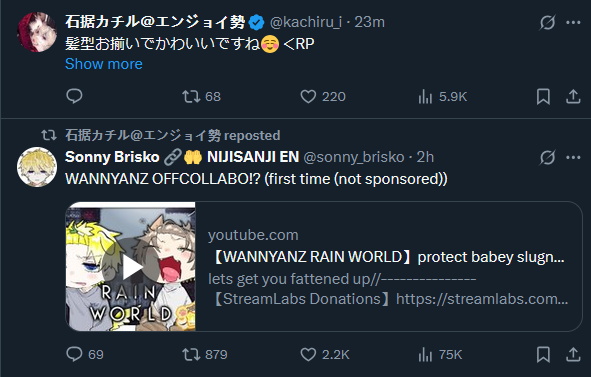
Task: Reply to the kachiru_i post
Action: [x=74, y=96]
